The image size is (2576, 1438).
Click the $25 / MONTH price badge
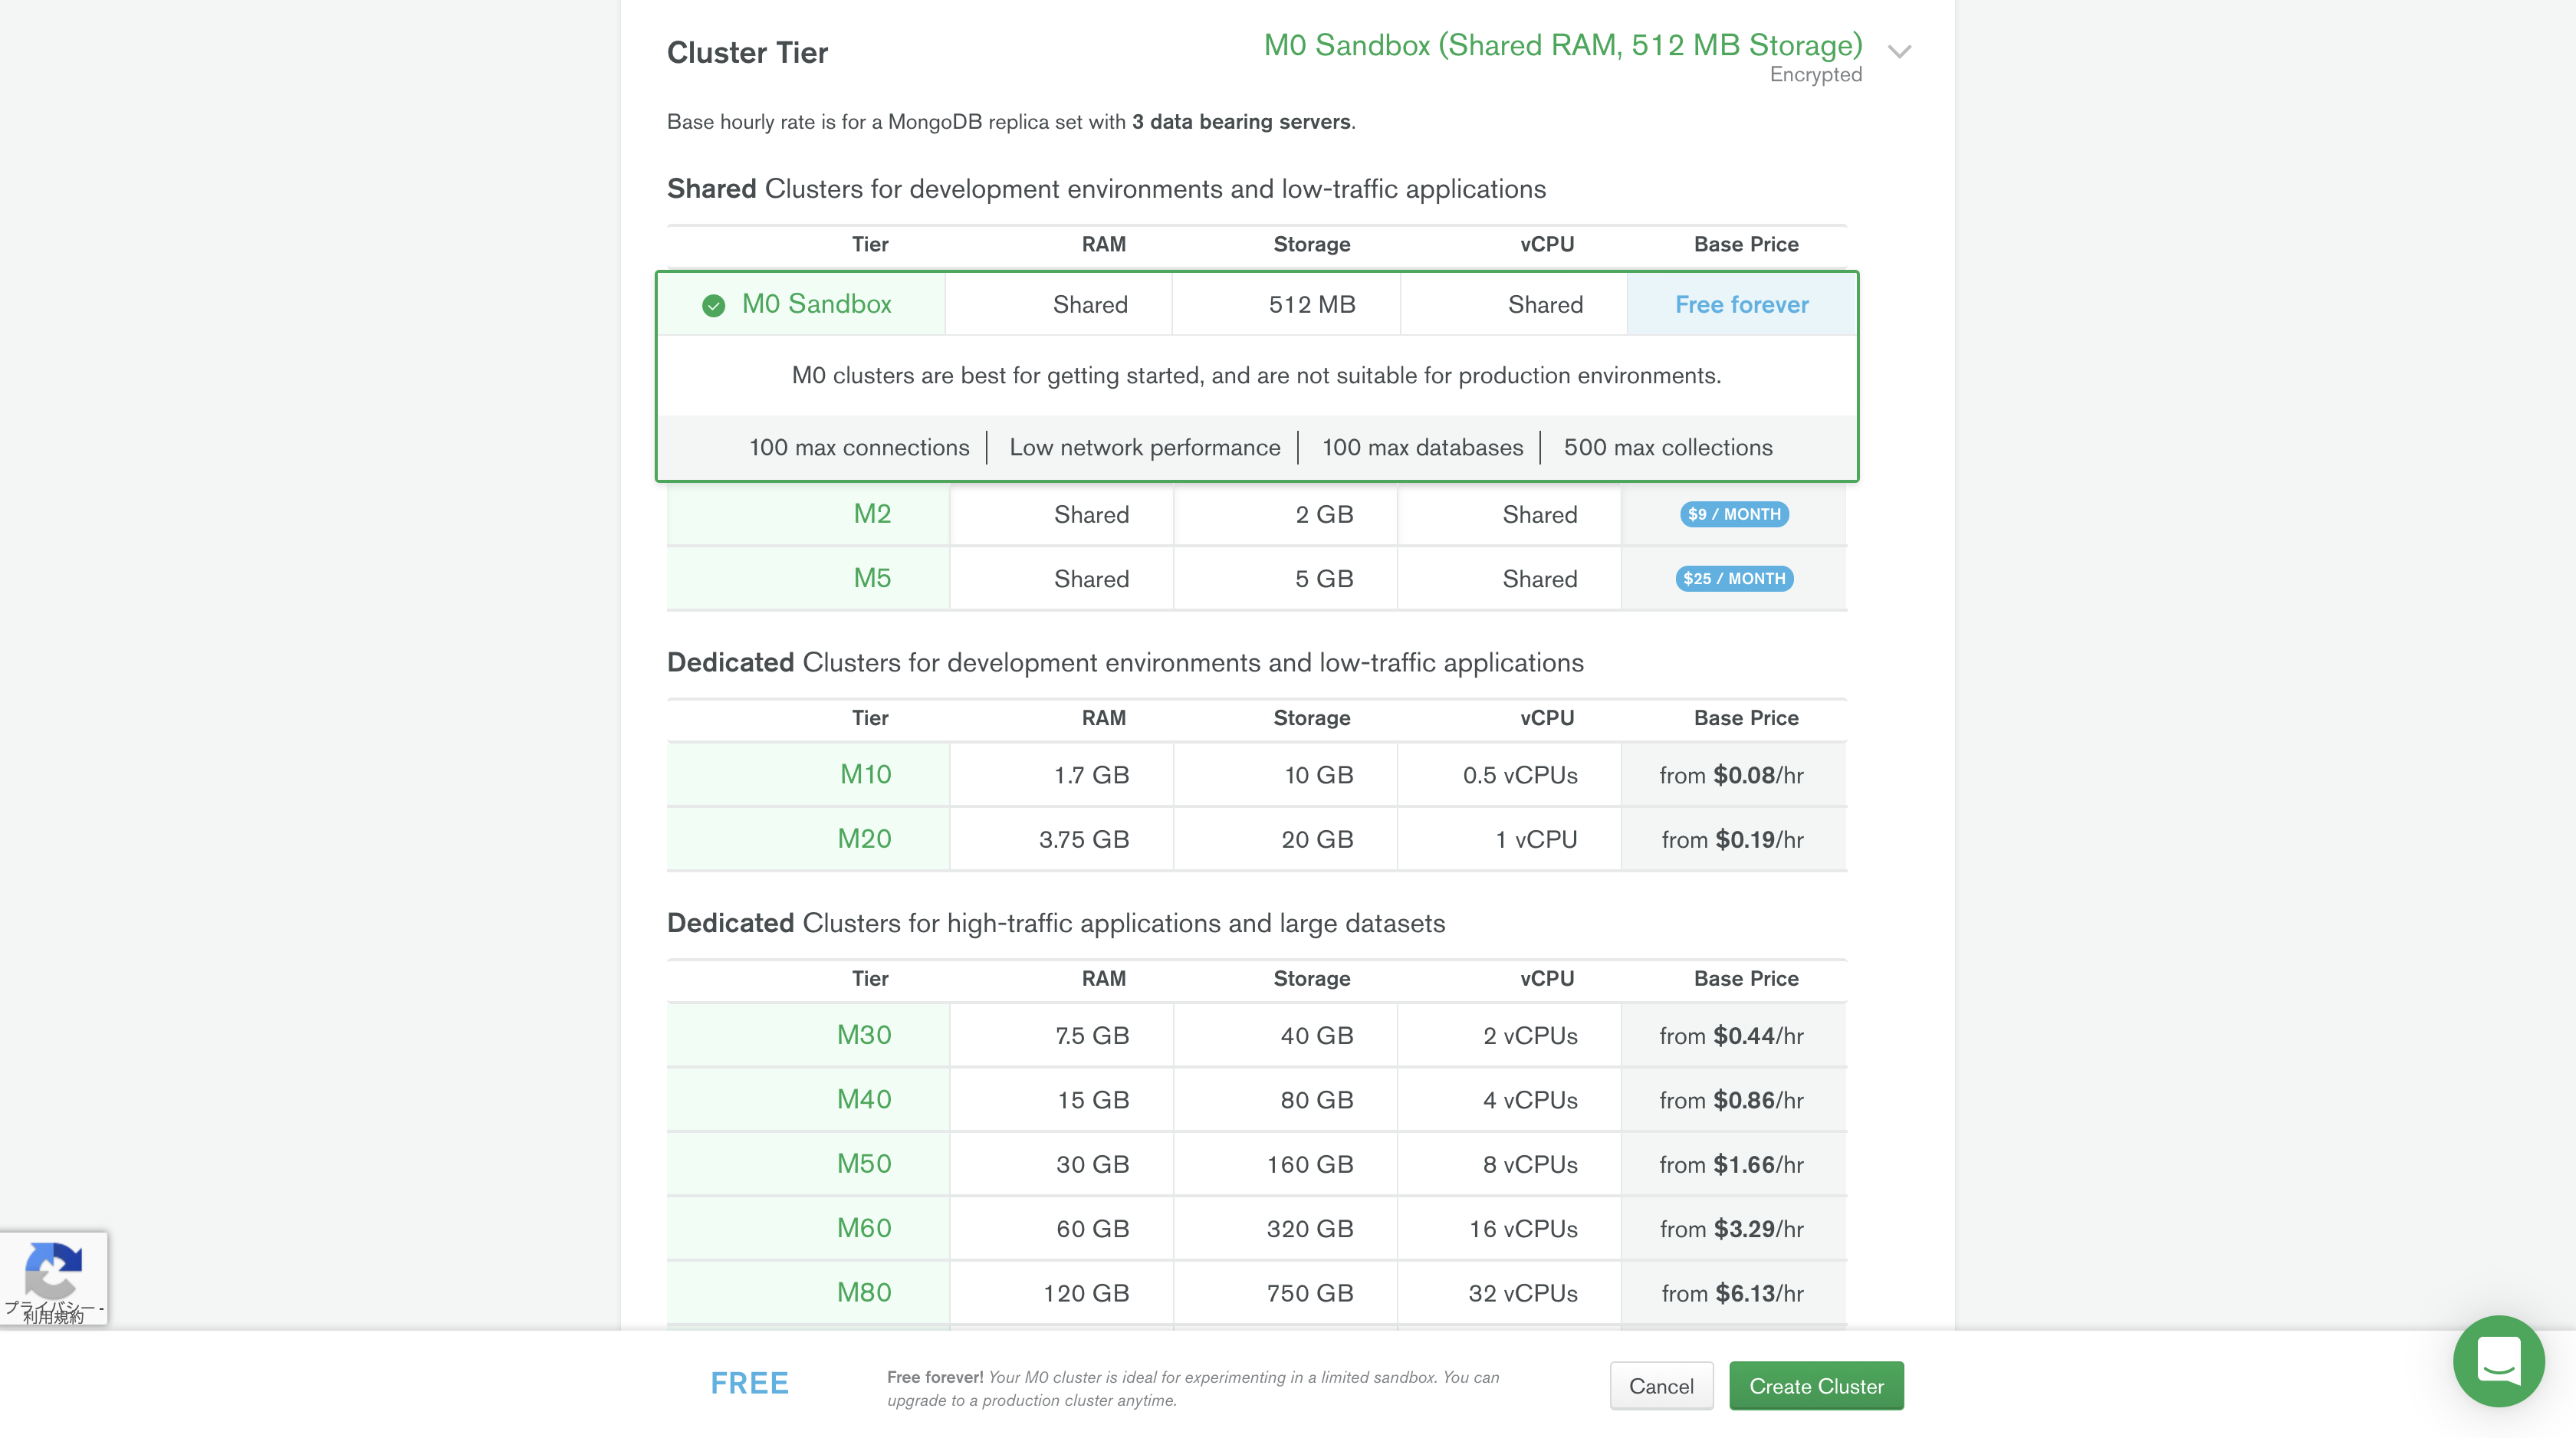tap(1734, 578)
